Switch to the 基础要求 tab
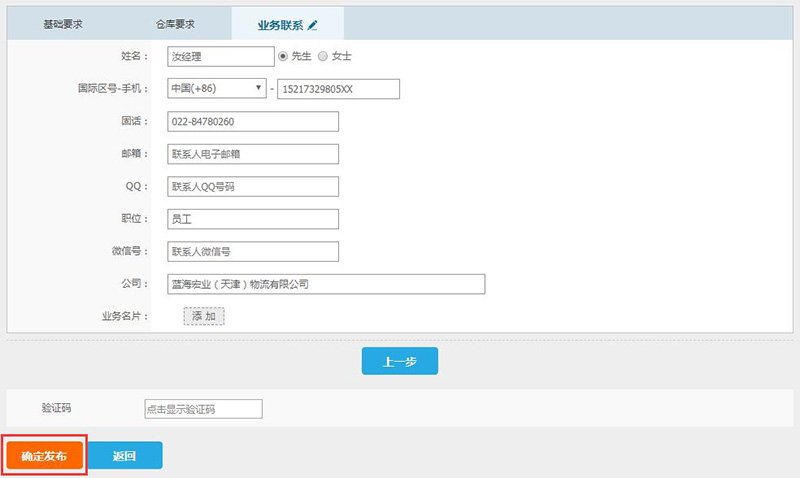Screen dimensions: 800x478 63,24
